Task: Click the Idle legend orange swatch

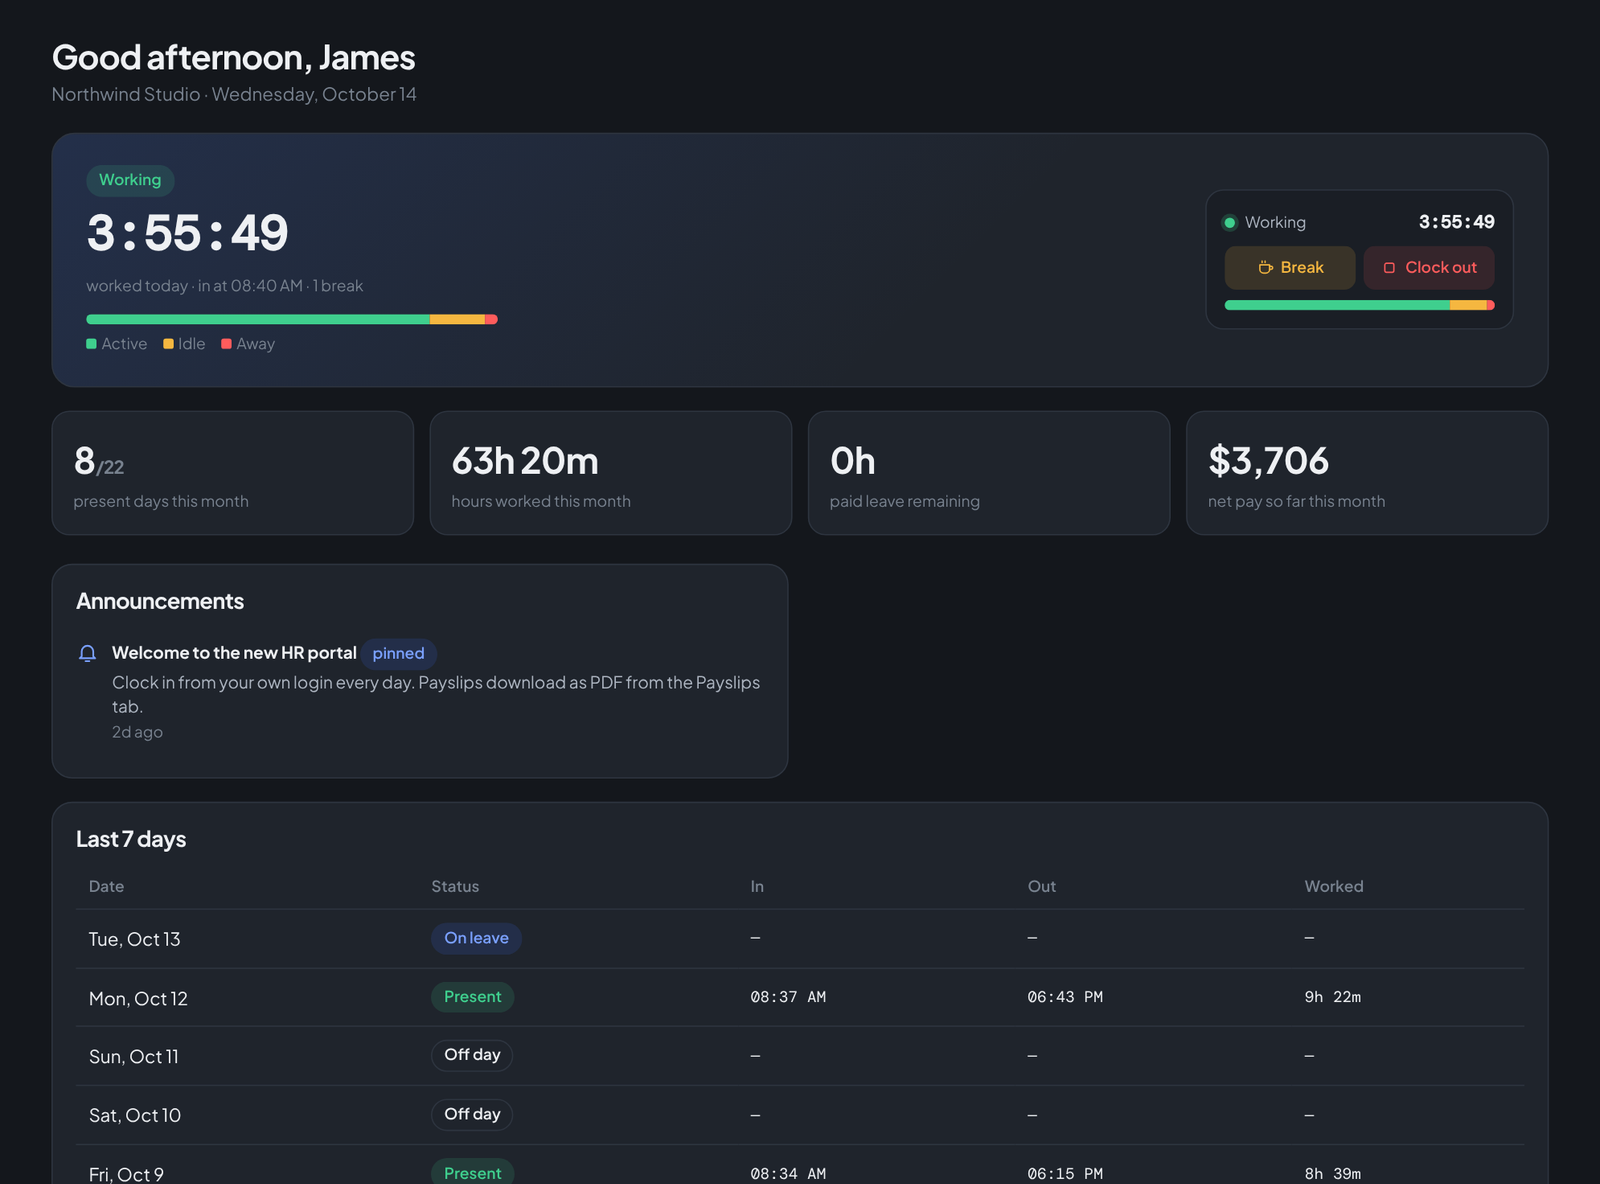Action: tap(168, 344)
